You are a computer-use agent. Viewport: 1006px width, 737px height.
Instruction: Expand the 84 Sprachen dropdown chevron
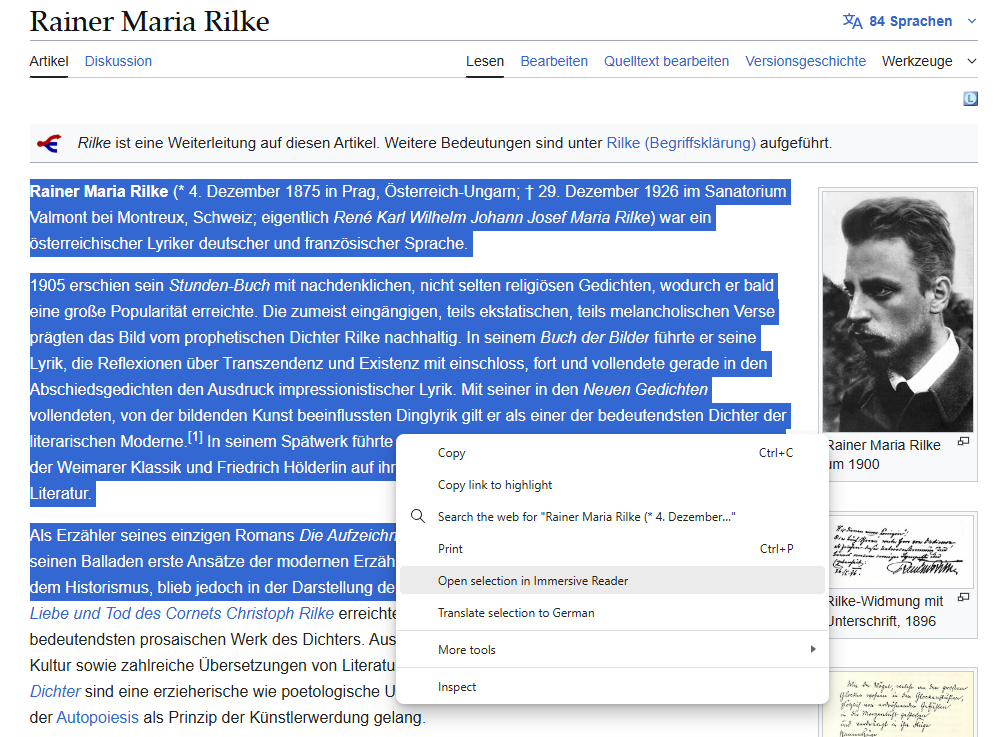point(969,20)
